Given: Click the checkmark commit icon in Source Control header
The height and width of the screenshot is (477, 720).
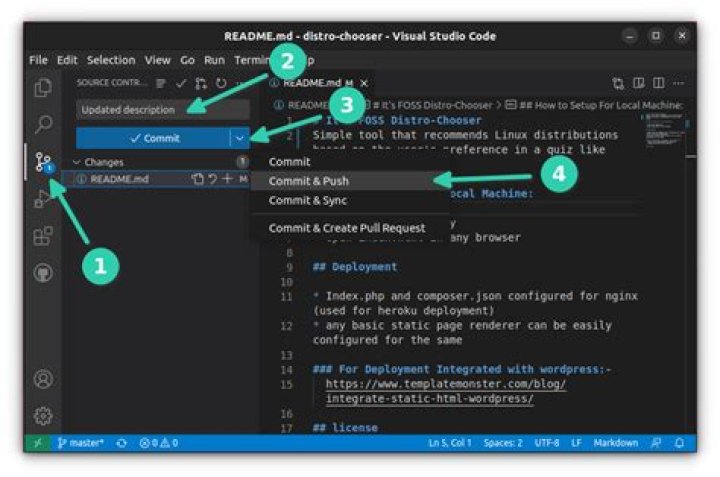Looking at the screenshot, I should pyautogui.click(x=181, y=83).
